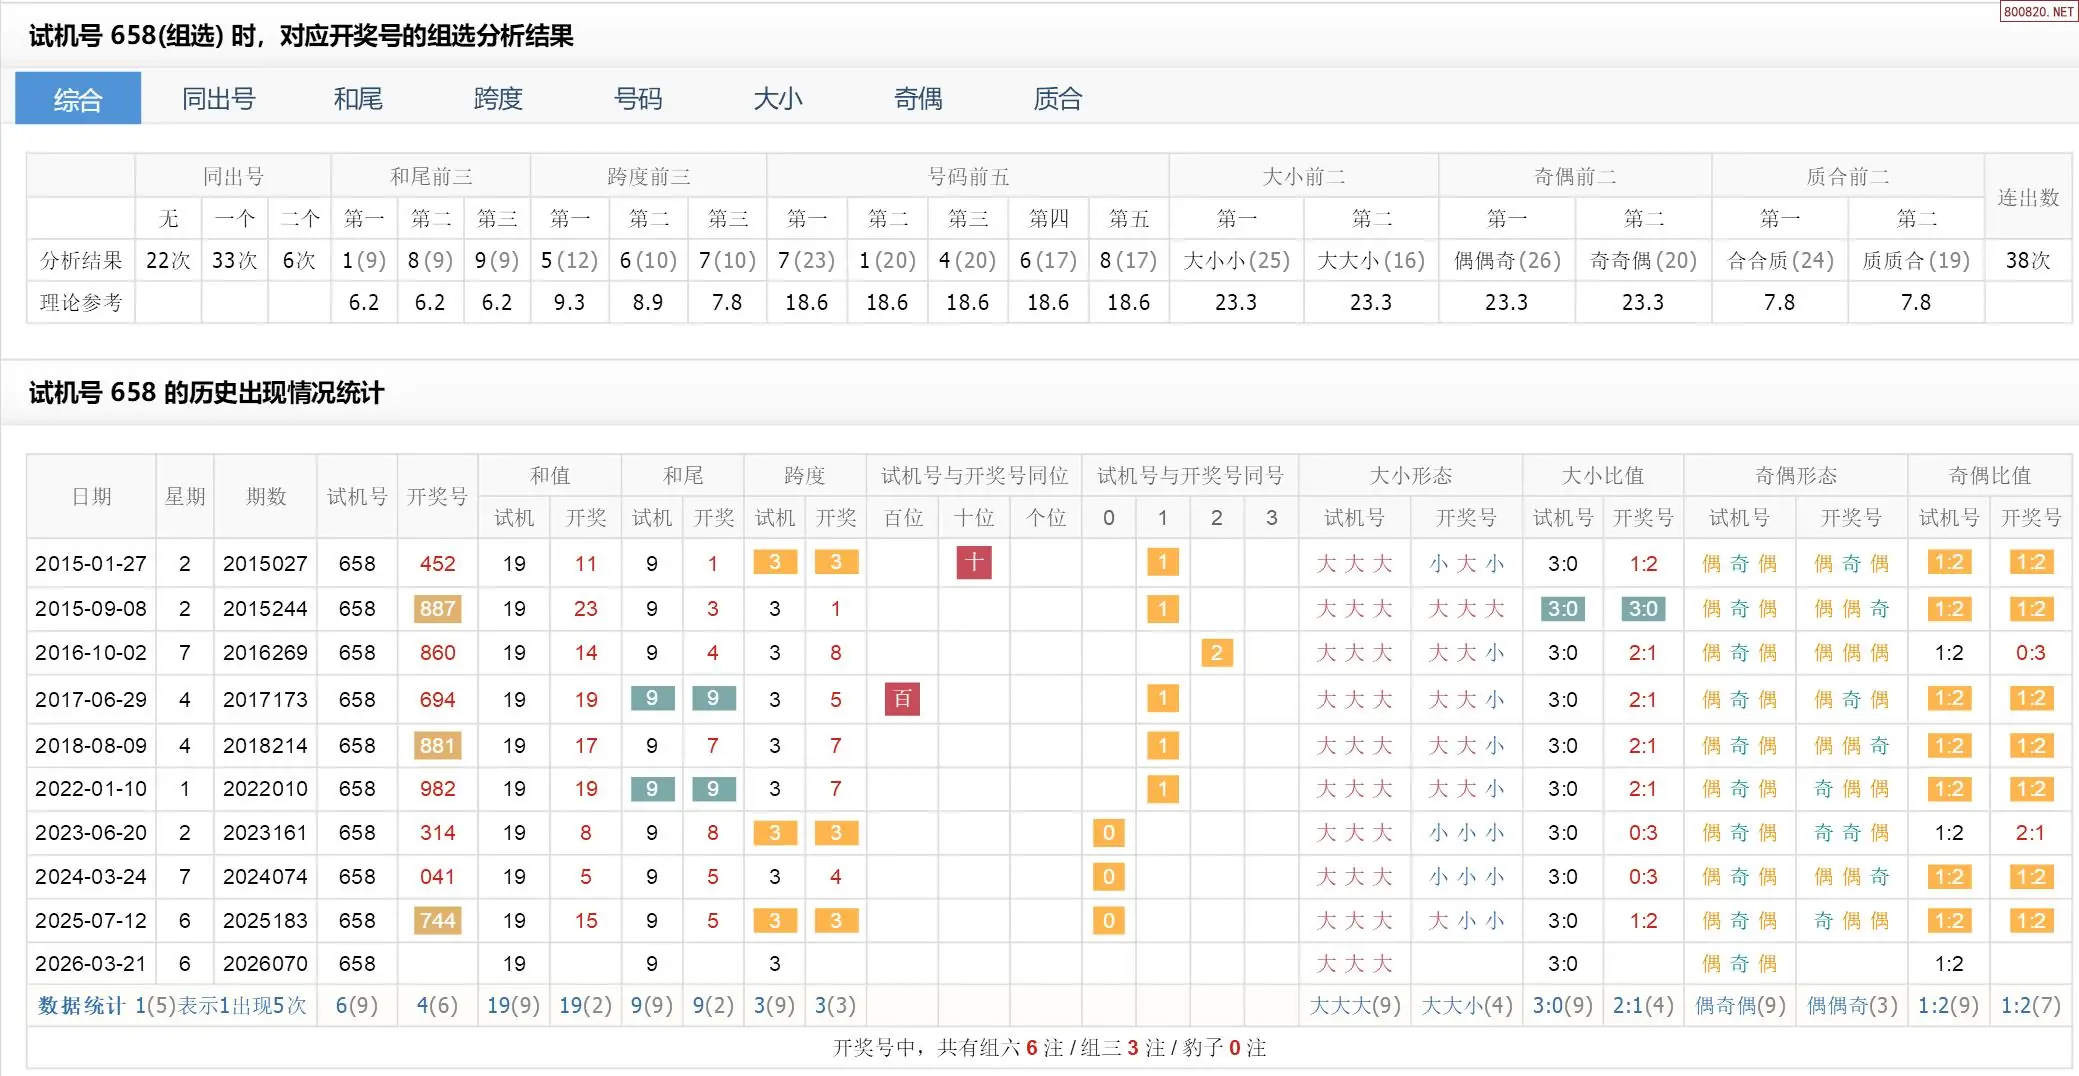Select the 跨度 tab
Screen dimensions: 2079x1076
pos(498,99)
